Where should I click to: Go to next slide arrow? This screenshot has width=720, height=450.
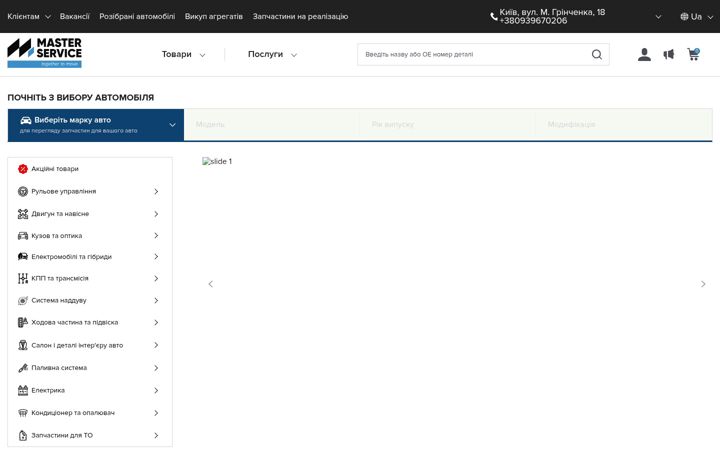(703, 284)
